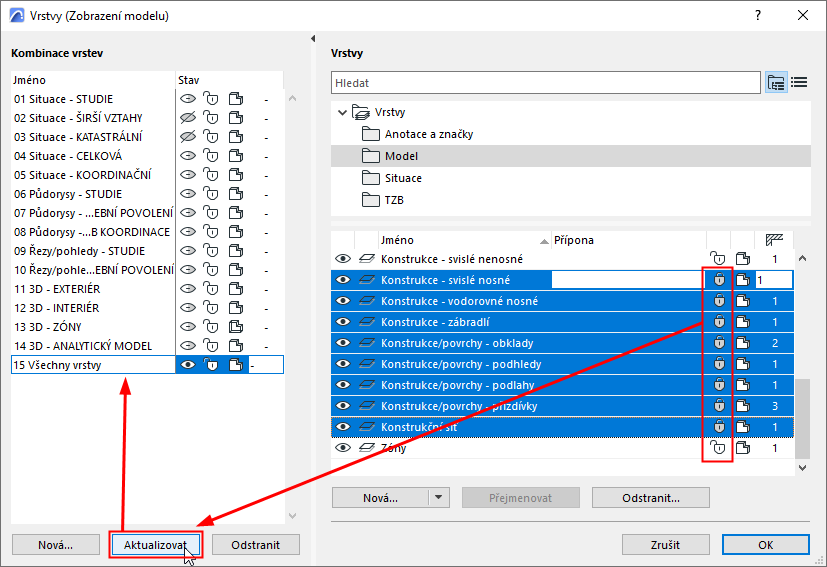827x567 pixels.
Task: Switch to folder tree layer view
Action: point(776,83)
